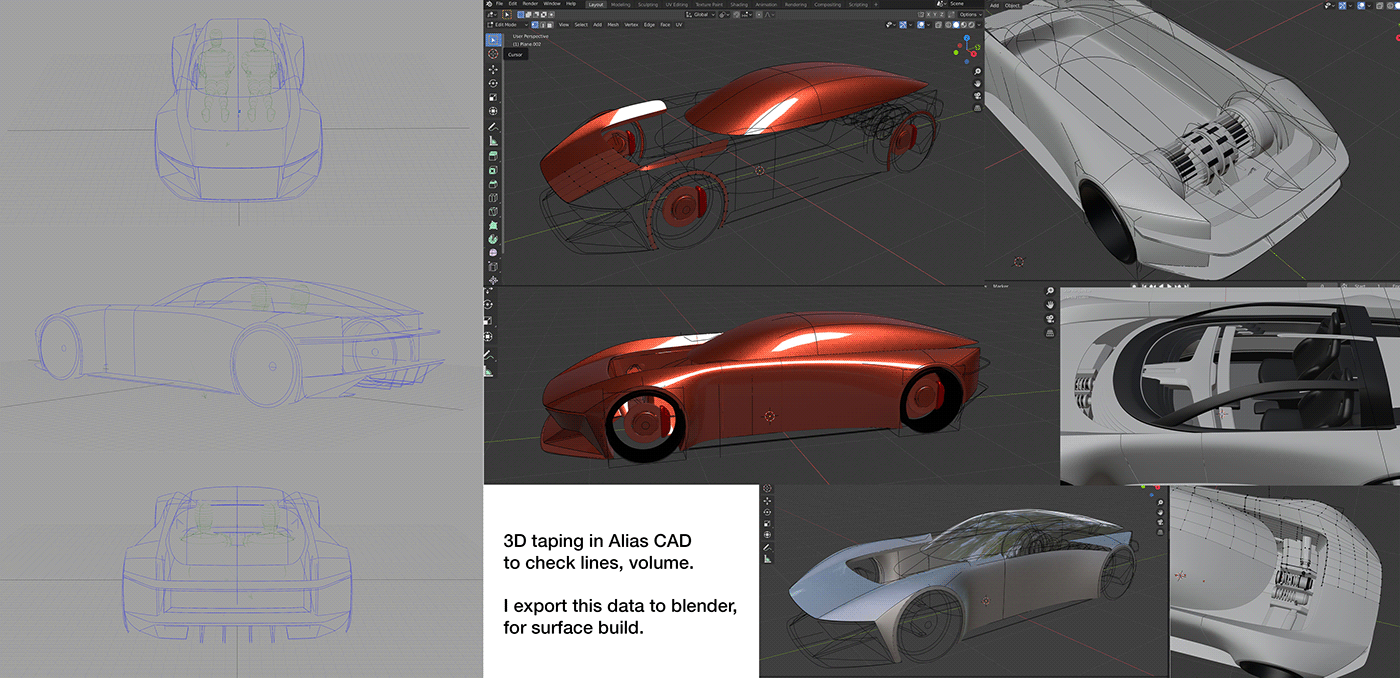This screenshot has height=678, width=1400.
Task: Open the Edit Mode dropdown
Action: click(506, 24)
